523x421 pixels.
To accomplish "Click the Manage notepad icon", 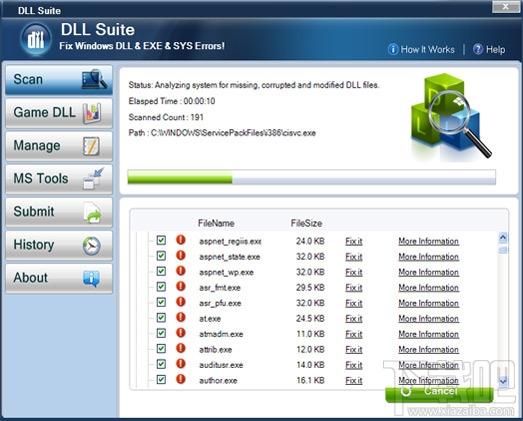I will point(91,146).
